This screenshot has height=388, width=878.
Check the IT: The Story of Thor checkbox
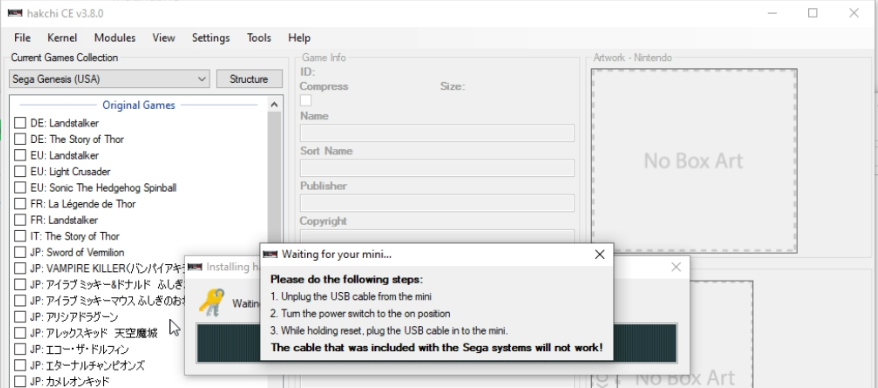20,236
